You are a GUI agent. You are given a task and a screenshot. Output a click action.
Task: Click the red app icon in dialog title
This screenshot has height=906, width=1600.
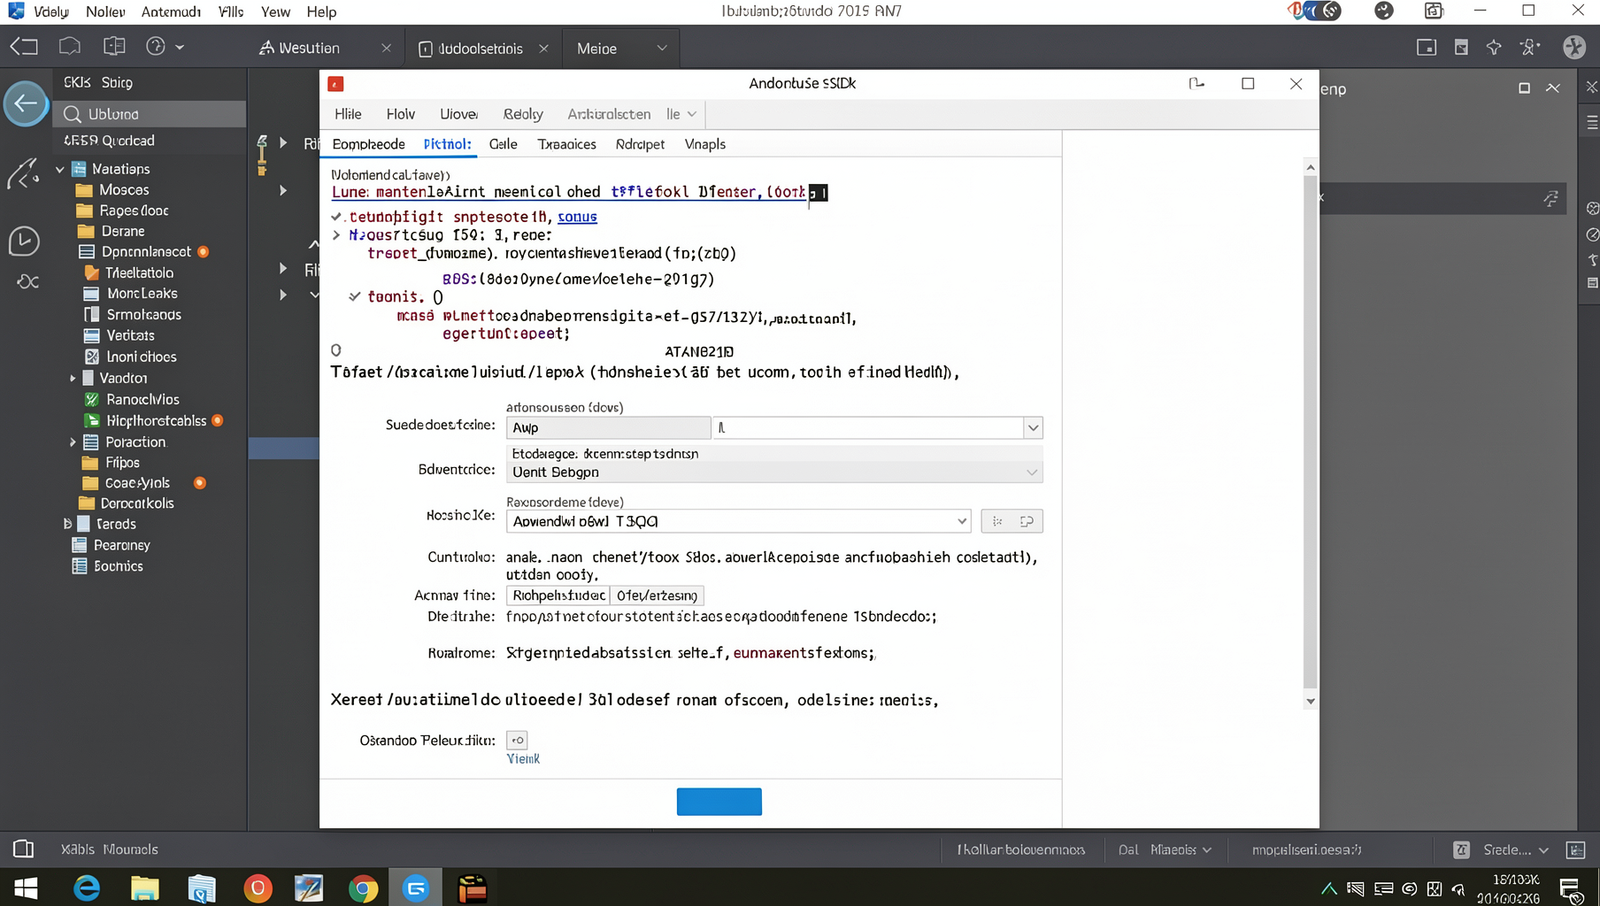(336, 84)
